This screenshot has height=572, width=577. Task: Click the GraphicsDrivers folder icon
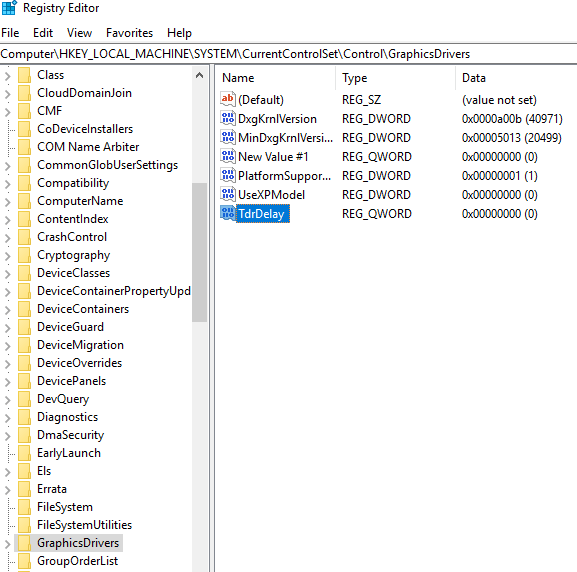(x=25, y=543)
